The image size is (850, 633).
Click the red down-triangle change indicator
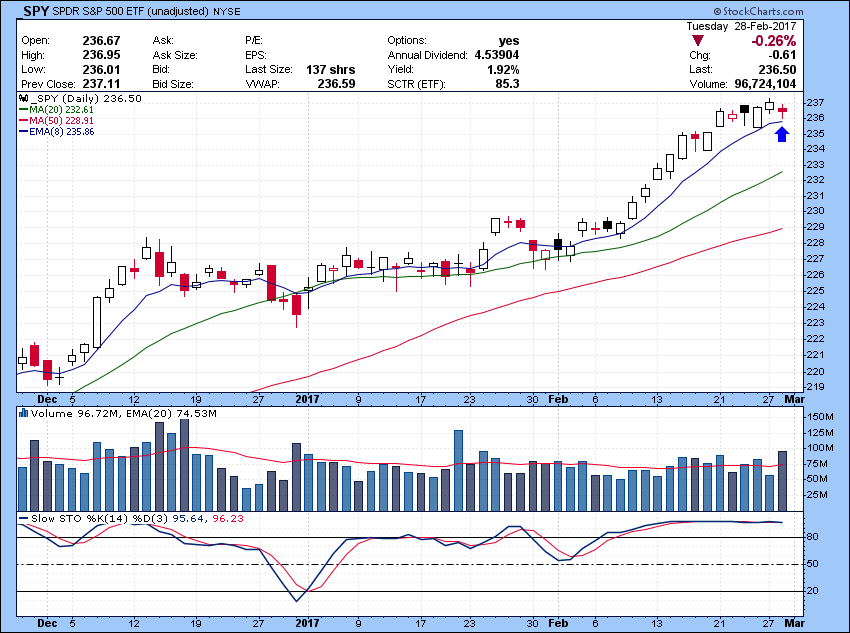698,41
